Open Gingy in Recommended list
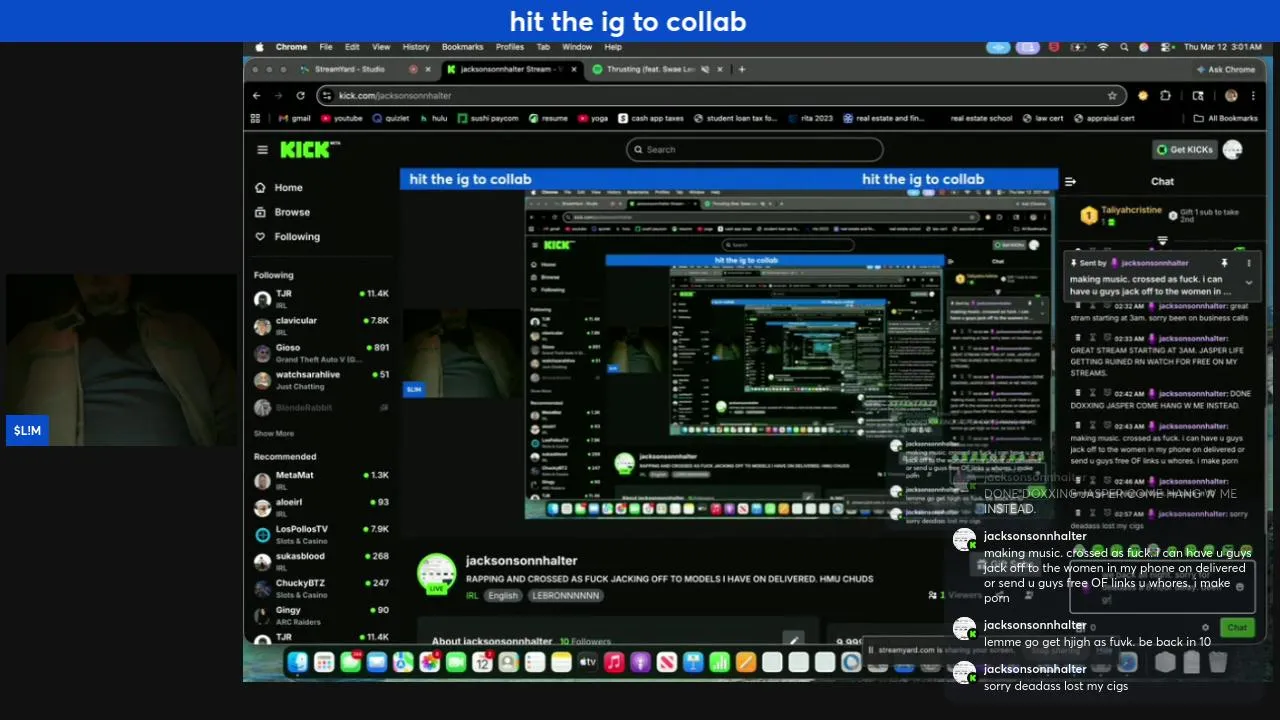 tap(321, 615)
